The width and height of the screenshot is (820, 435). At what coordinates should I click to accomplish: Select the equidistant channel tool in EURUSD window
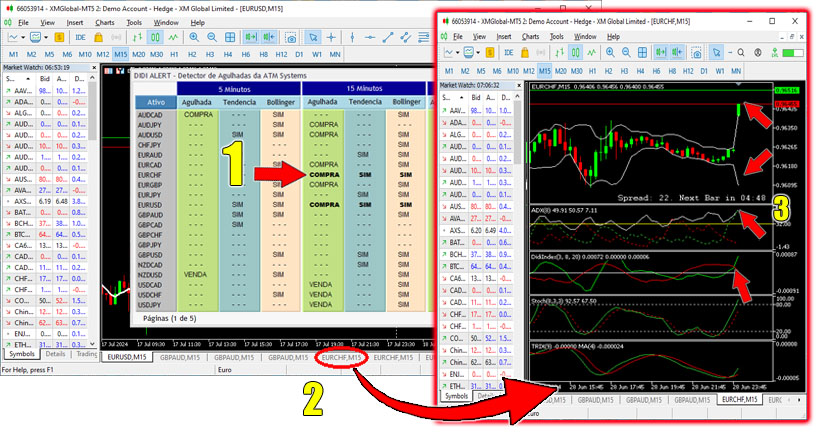405,37
